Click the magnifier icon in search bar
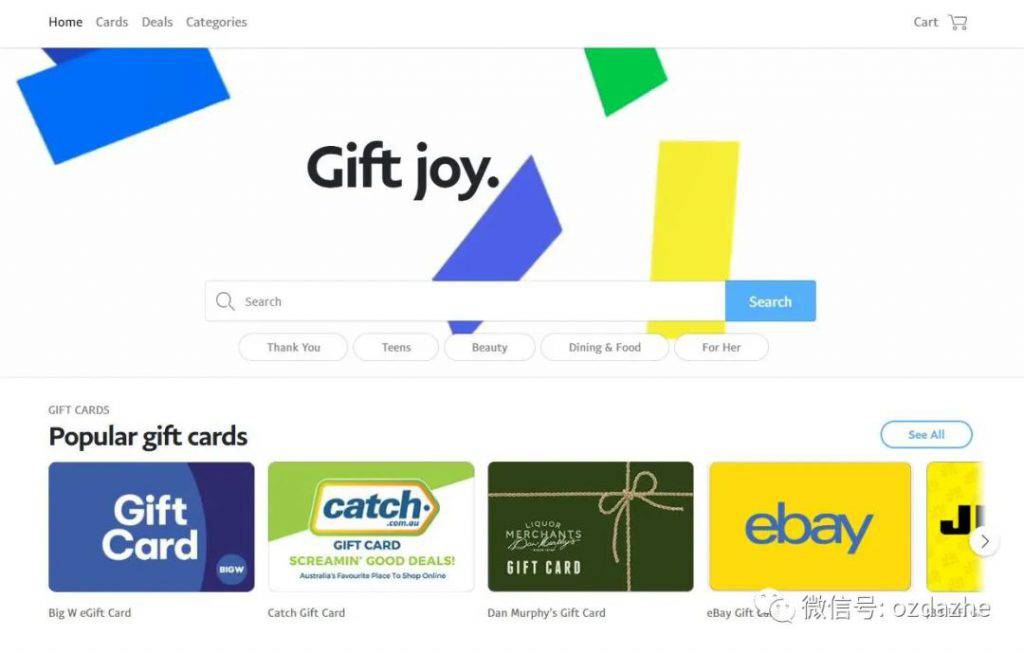The width and height of the screenshot is (1024, 653). 225,301
